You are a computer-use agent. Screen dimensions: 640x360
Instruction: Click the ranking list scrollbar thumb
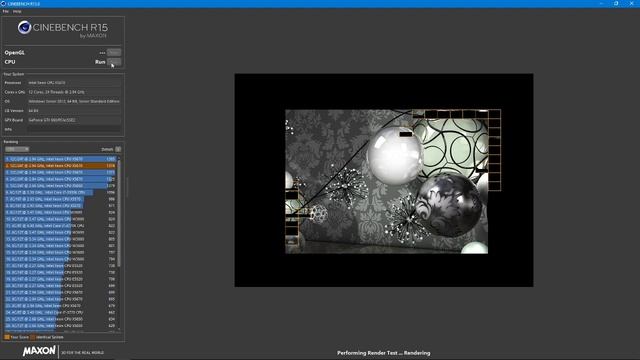[x=119, y=212]
